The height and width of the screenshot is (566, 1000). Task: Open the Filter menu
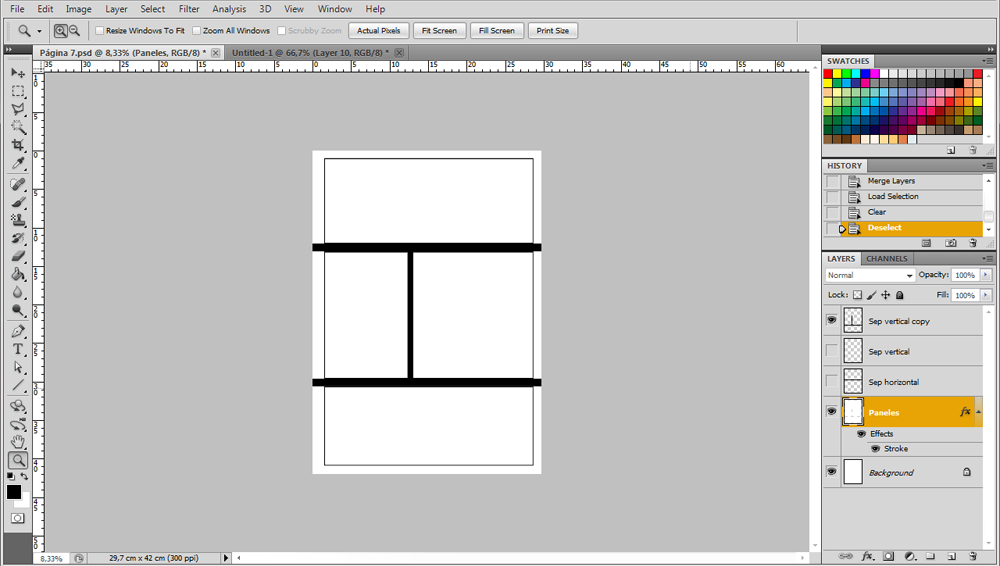[x=189, y=9]
